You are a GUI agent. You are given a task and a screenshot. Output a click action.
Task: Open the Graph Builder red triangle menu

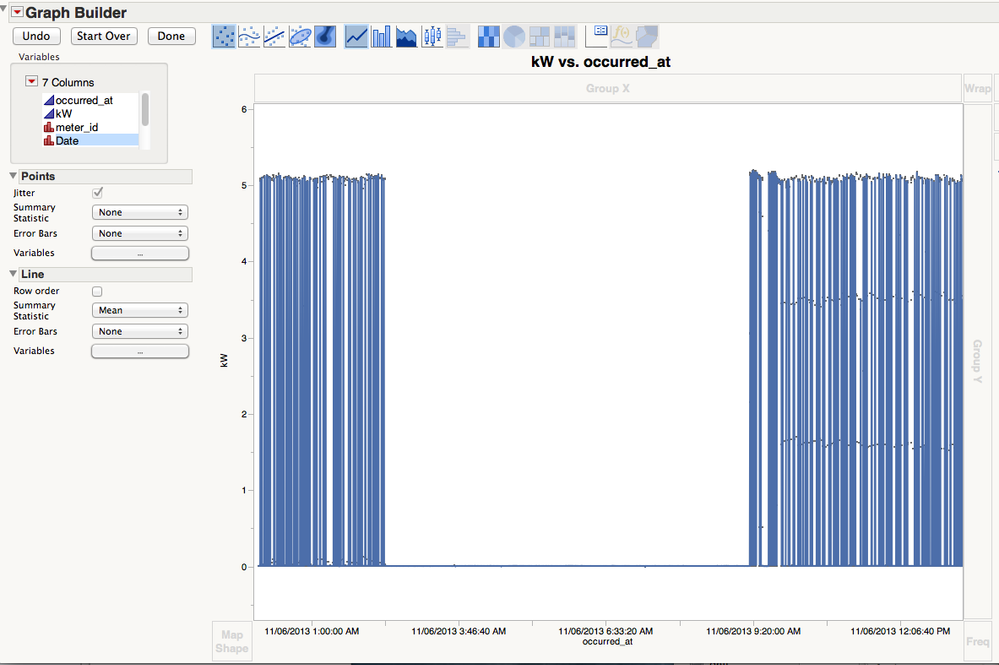(17, 12)
